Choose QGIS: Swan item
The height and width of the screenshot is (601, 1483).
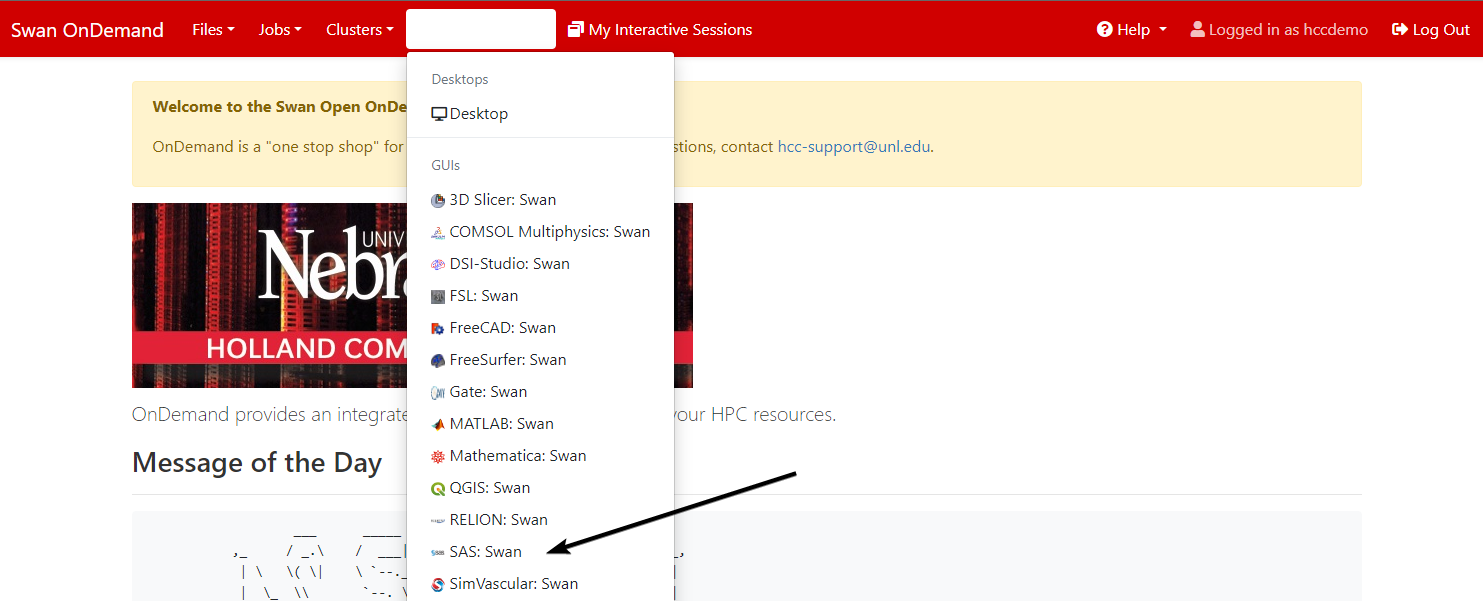click(x=540, y=488)
